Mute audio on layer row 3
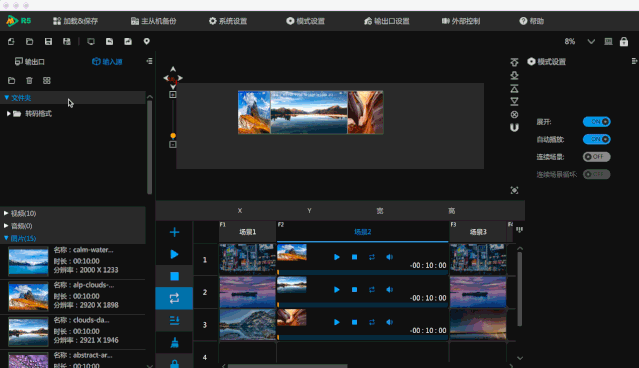 click(x=390, y=322)
